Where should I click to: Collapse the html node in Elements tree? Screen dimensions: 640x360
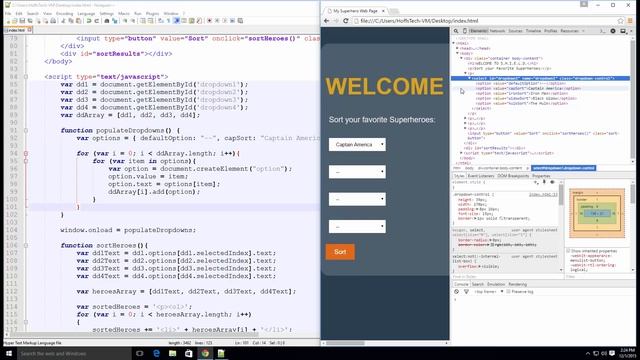tap(453, 43)
